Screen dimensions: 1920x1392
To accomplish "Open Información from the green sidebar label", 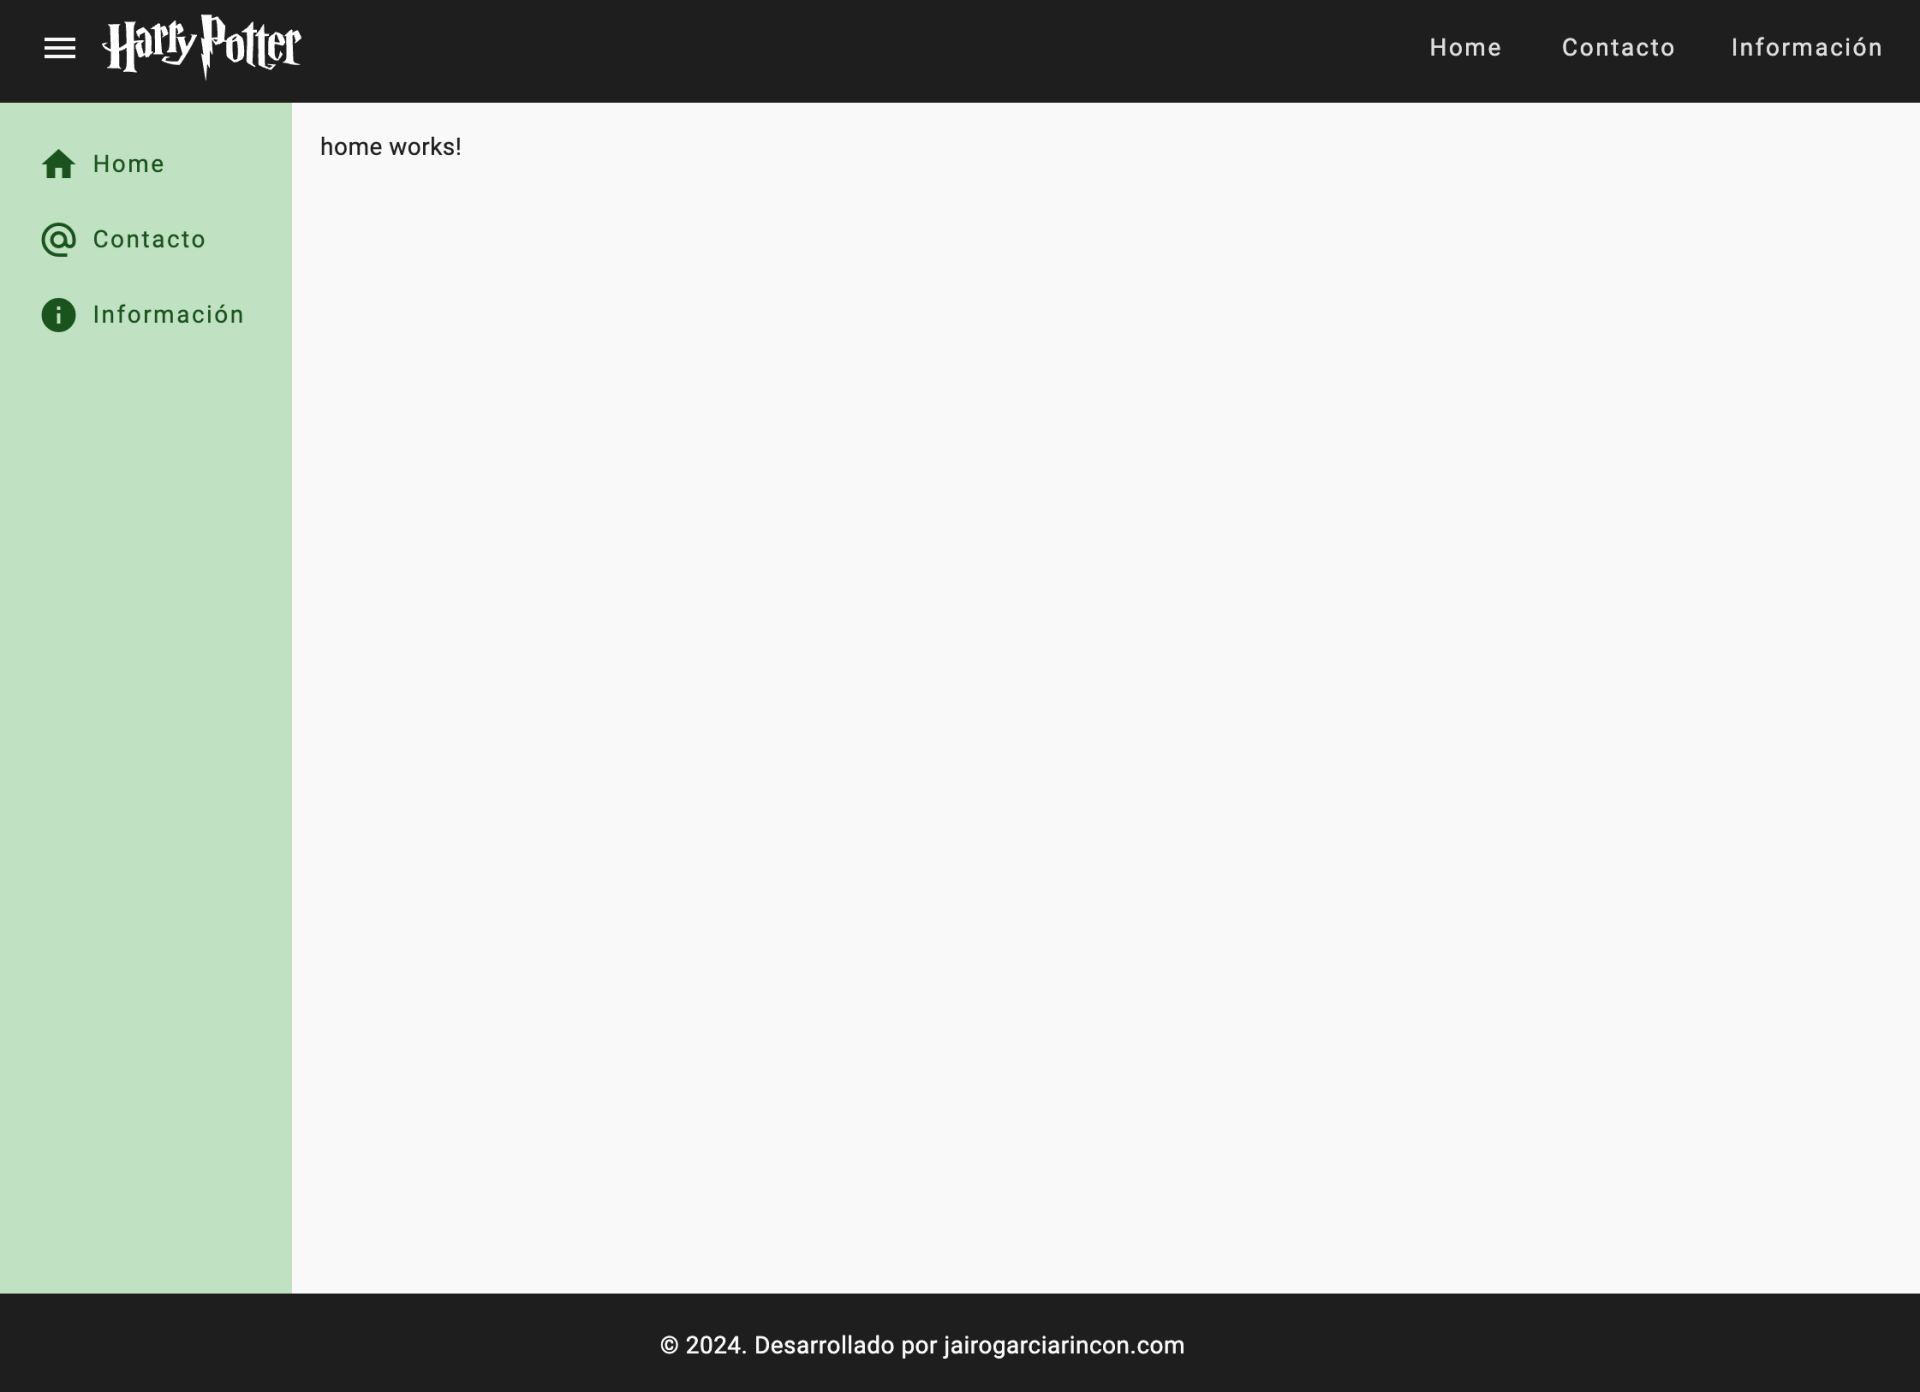I will 168,315.
